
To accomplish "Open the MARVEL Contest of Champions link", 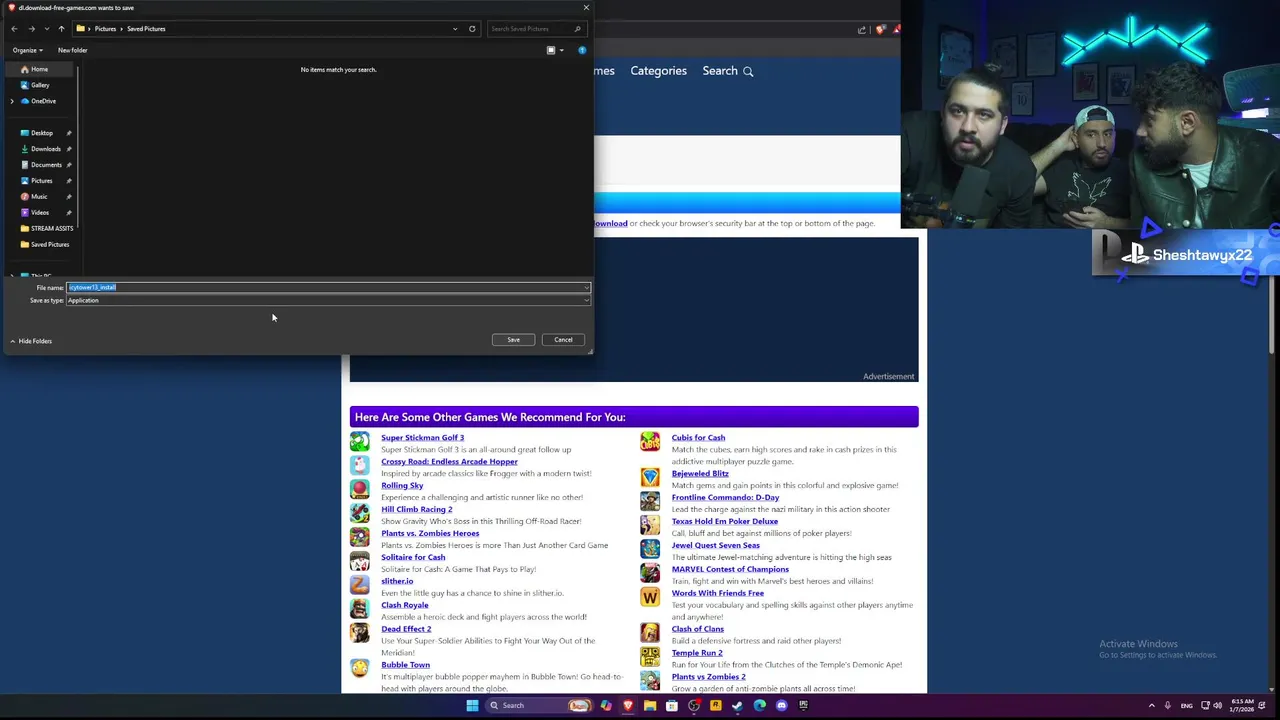I will [x=730, y=570].
